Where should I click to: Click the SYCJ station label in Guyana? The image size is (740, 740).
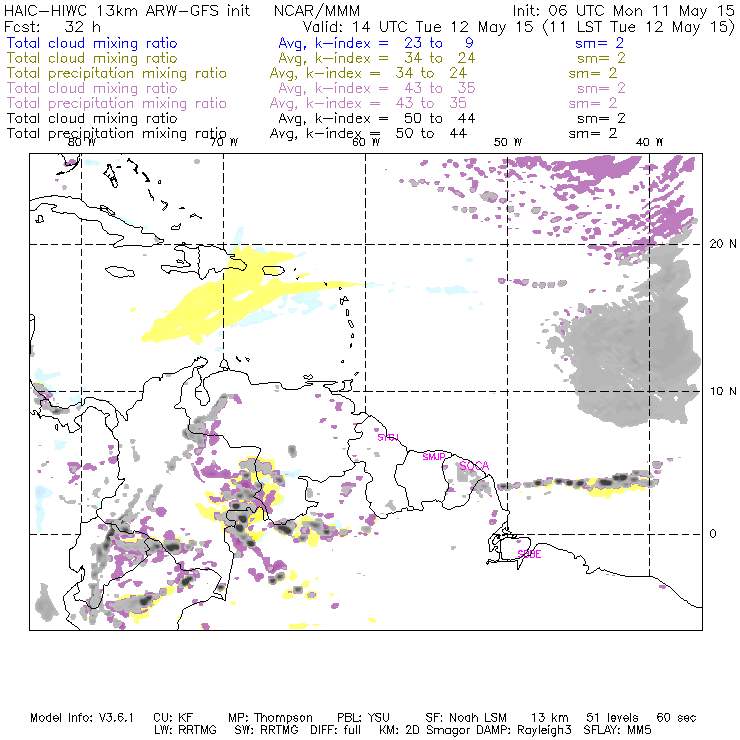388,437
